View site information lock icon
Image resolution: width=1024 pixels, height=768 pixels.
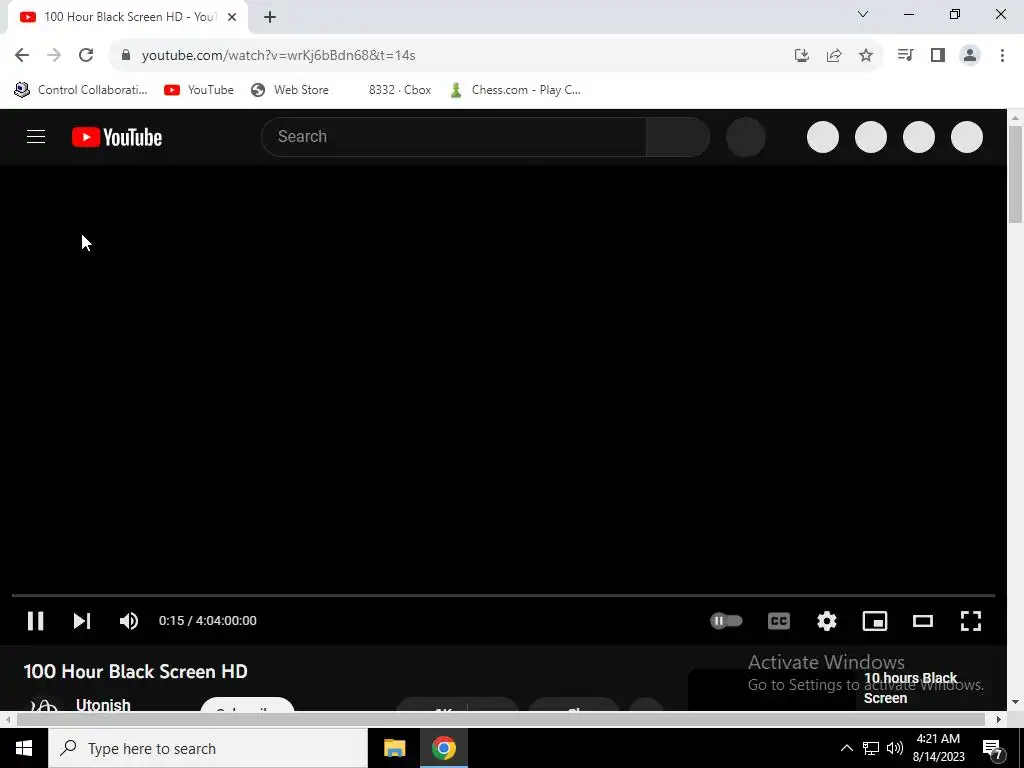(126, 55)
